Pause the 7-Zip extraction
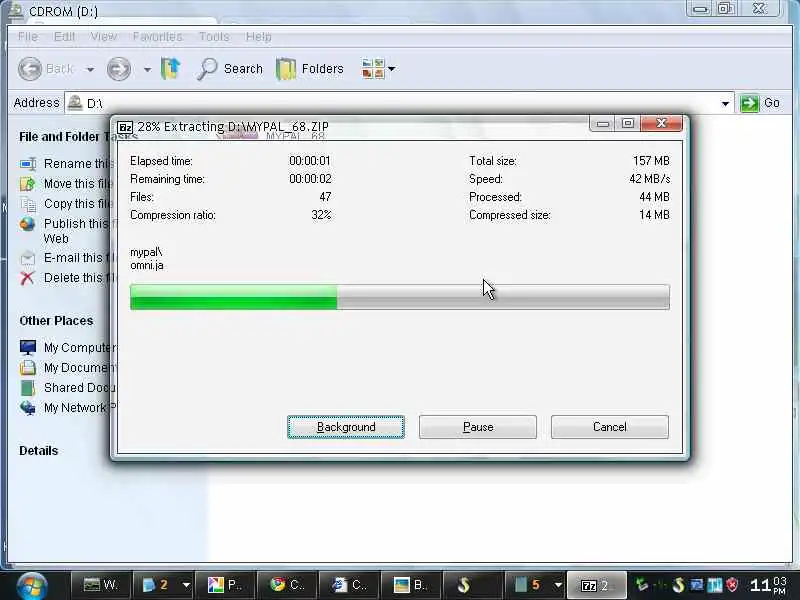Screen dimensions: 800x600 click(478, 427)
